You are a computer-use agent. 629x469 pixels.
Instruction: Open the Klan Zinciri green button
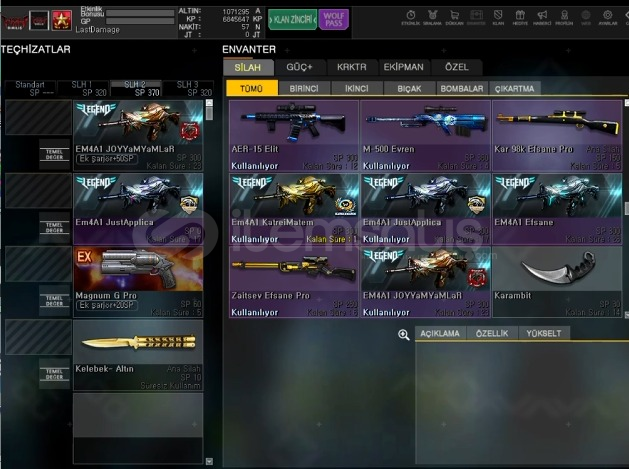click(292, 19)
